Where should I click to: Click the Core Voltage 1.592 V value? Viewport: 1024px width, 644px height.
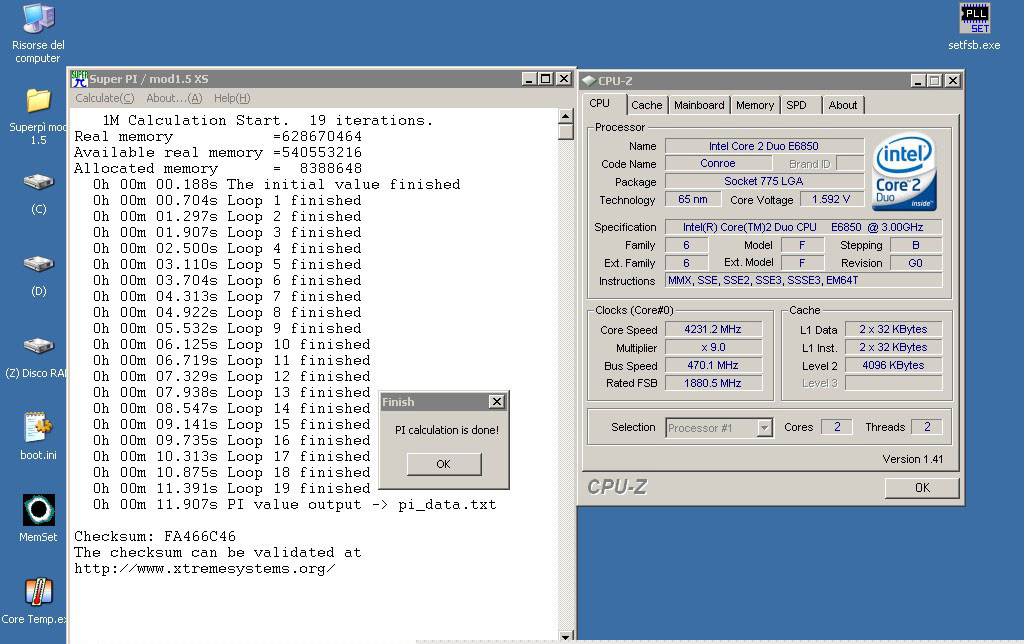[831, 199]
